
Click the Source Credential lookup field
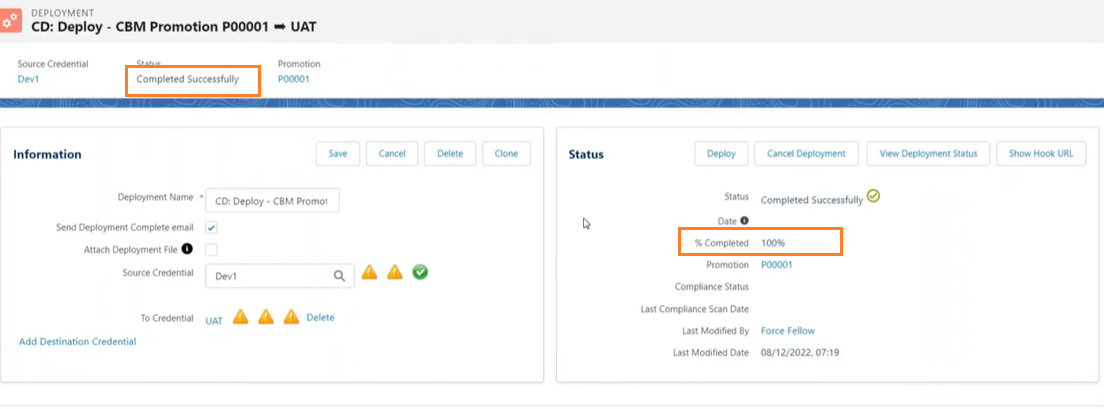point(280,276)
